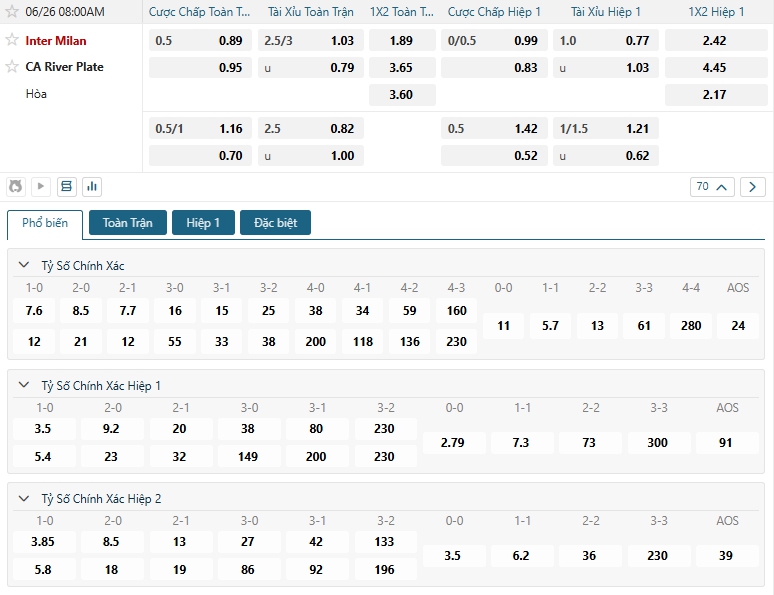The image size is (774, 595).
Task: Click the list layout view icon
Action: point(67,186)
